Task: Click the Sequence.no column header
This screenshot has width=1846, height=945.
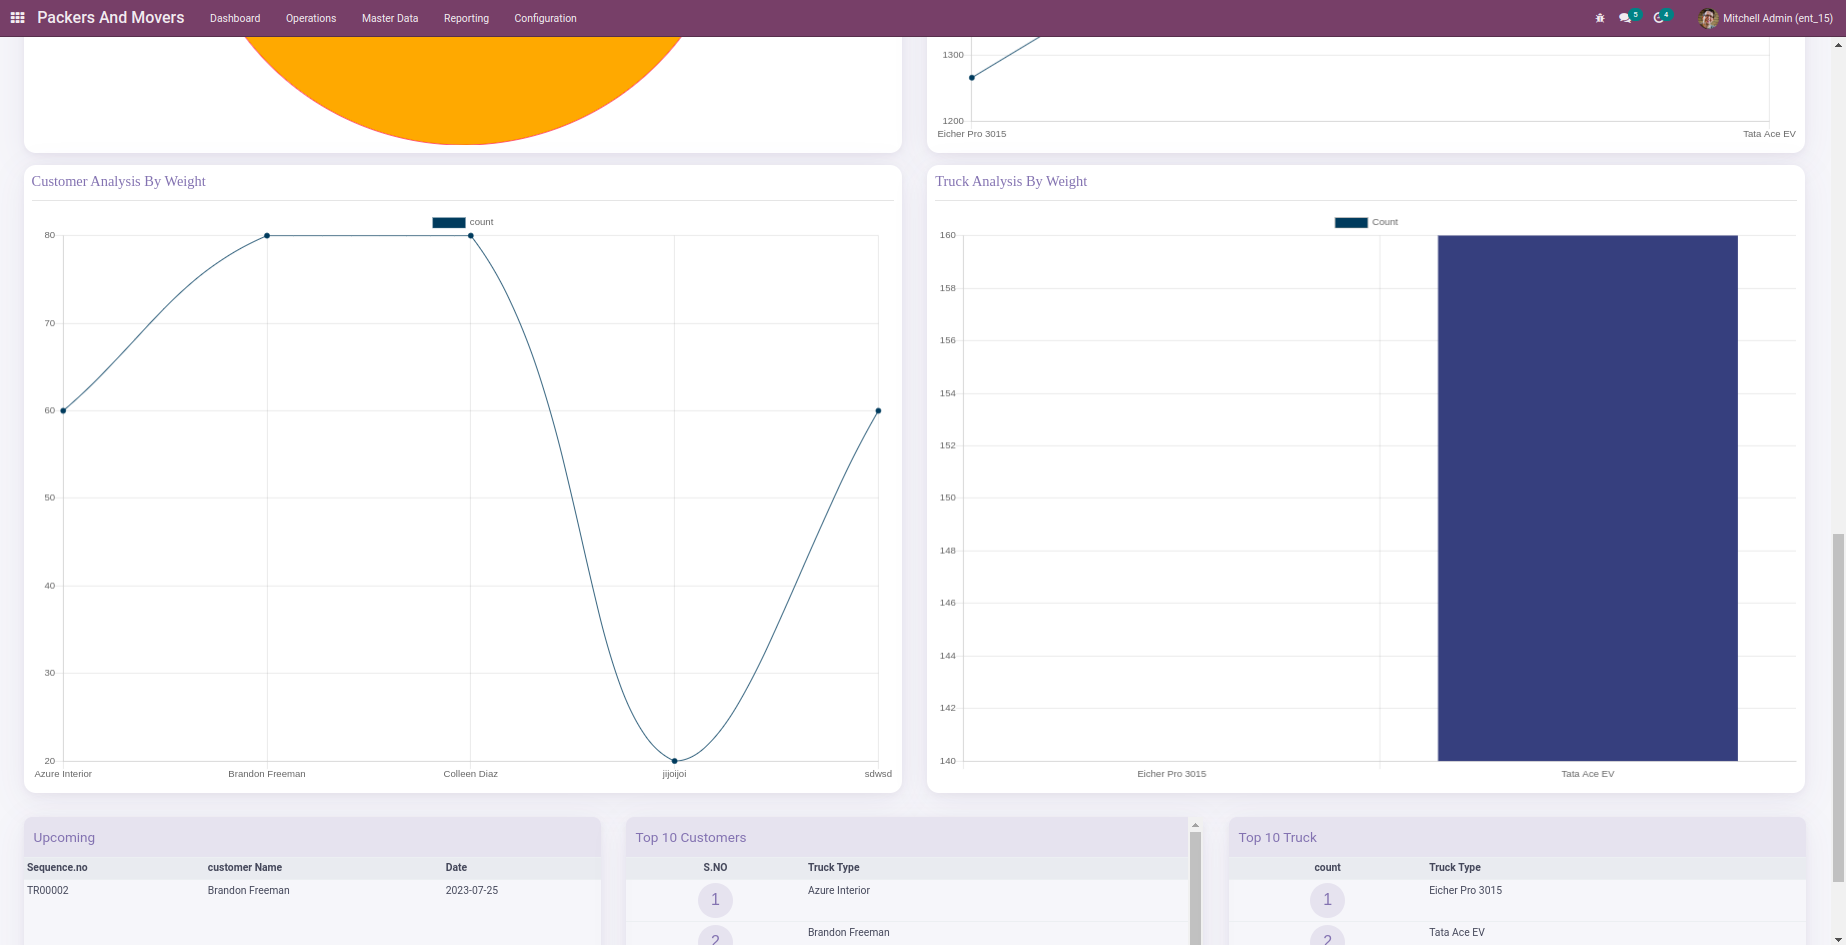Action: (x=57, y=868)
